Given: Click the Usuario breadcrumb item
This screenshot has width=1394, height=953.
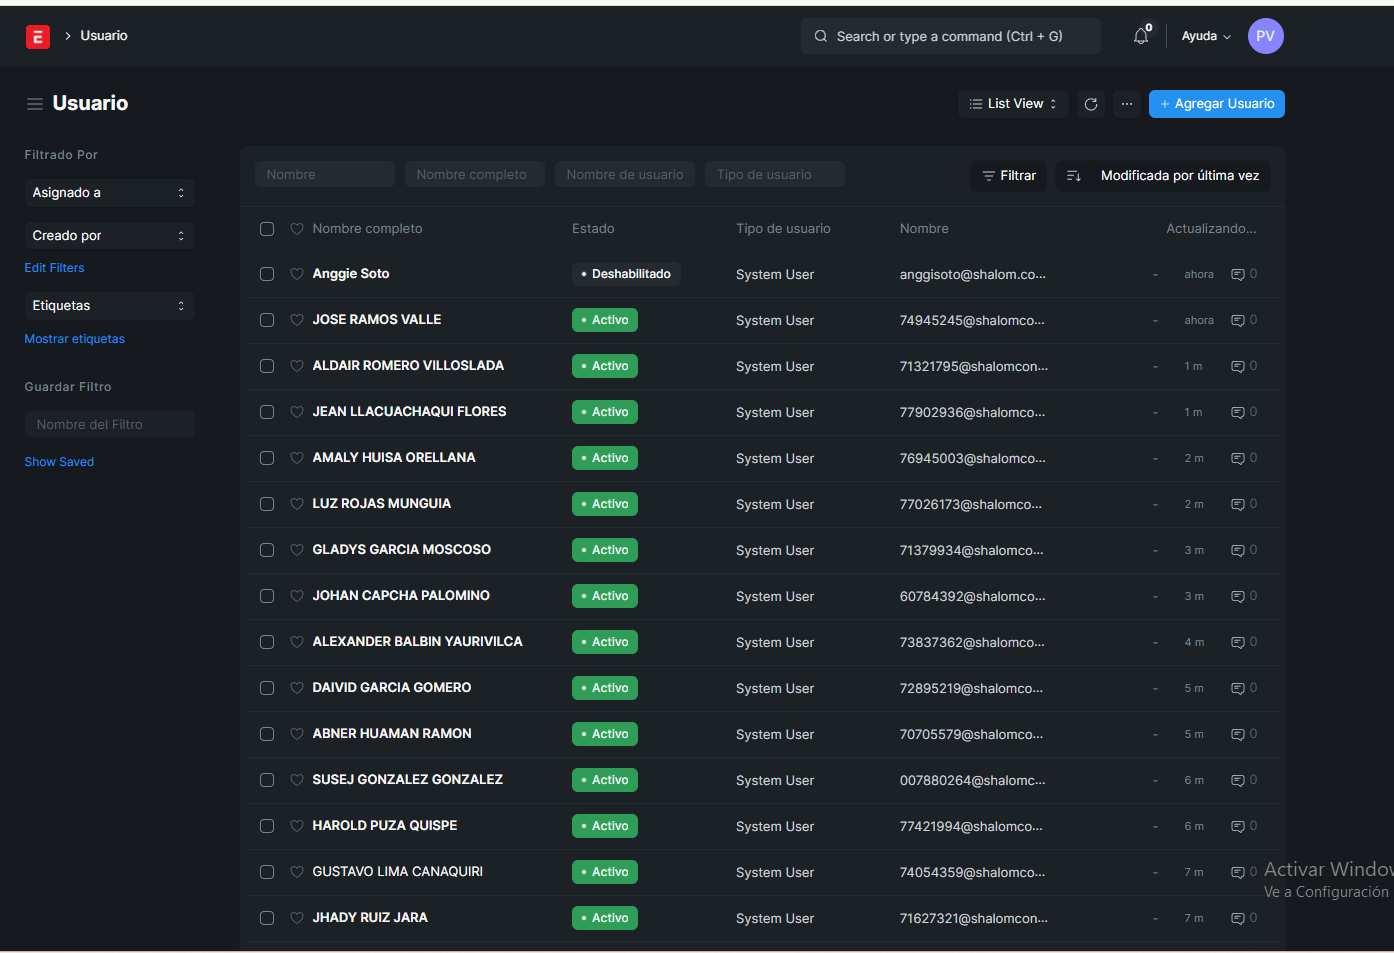Looking at the screenshot, I should point(104,36).
